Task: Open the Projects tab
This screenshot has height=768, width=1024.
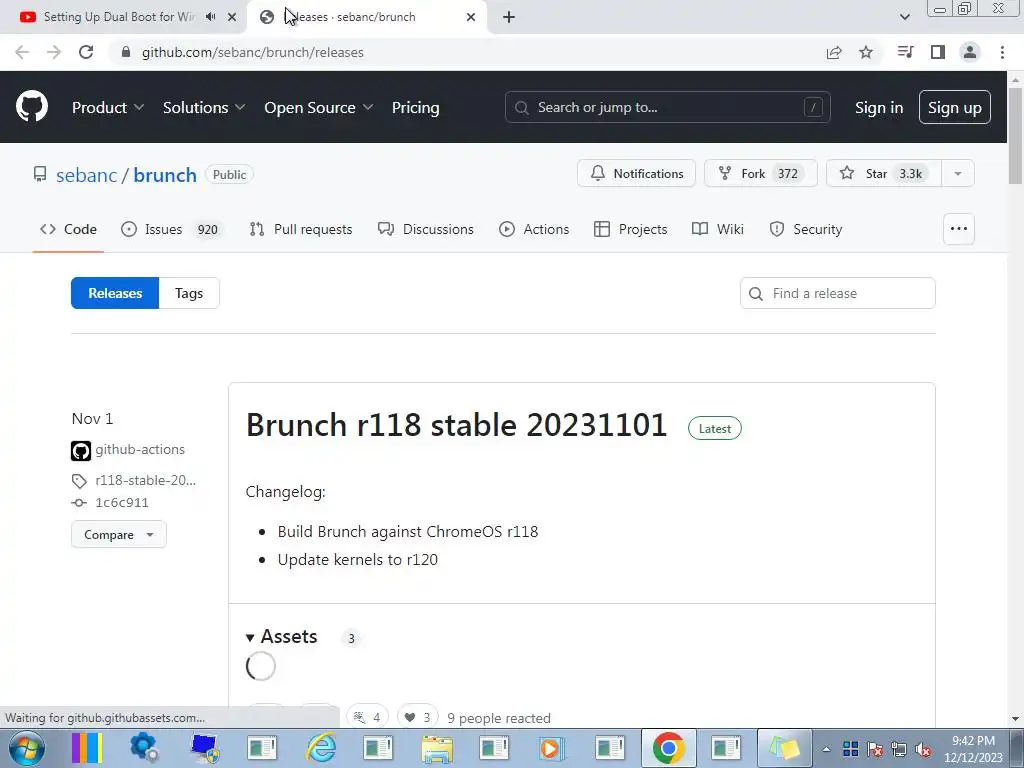Action: pyautogui.click(x=630, y=229)
